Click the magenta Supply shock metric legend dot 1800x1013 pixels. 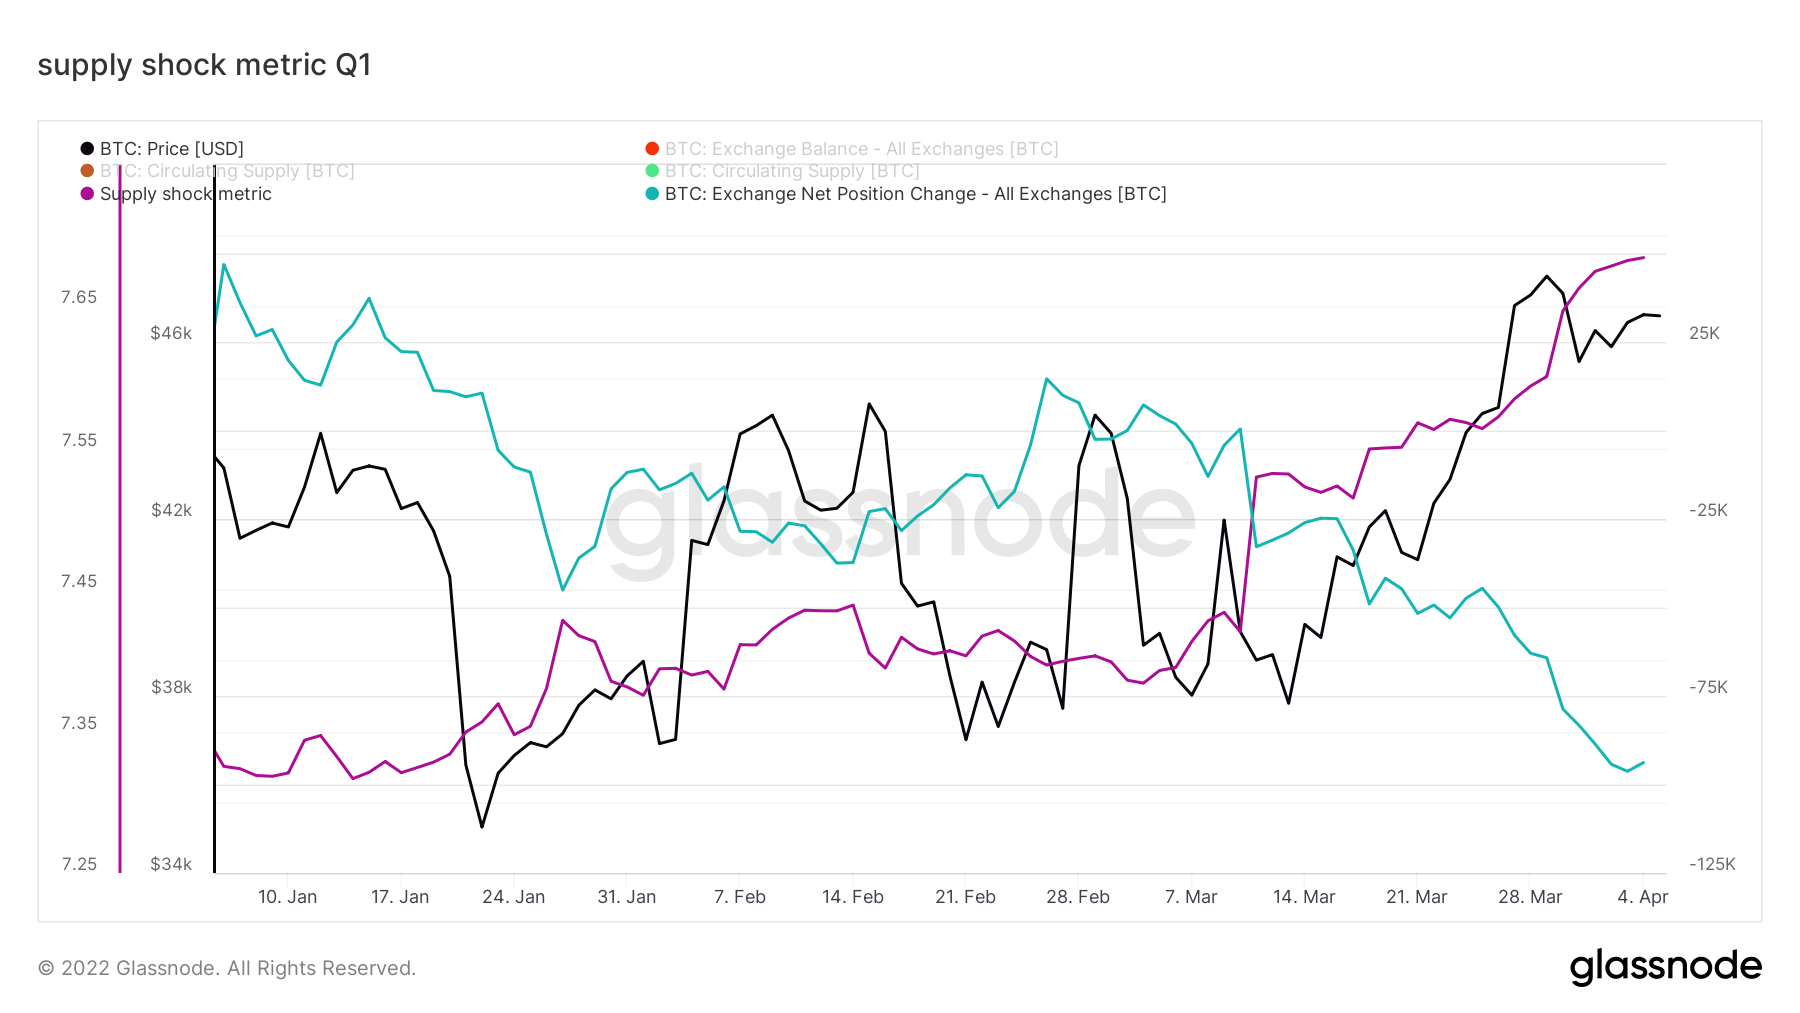click(87, 194)
